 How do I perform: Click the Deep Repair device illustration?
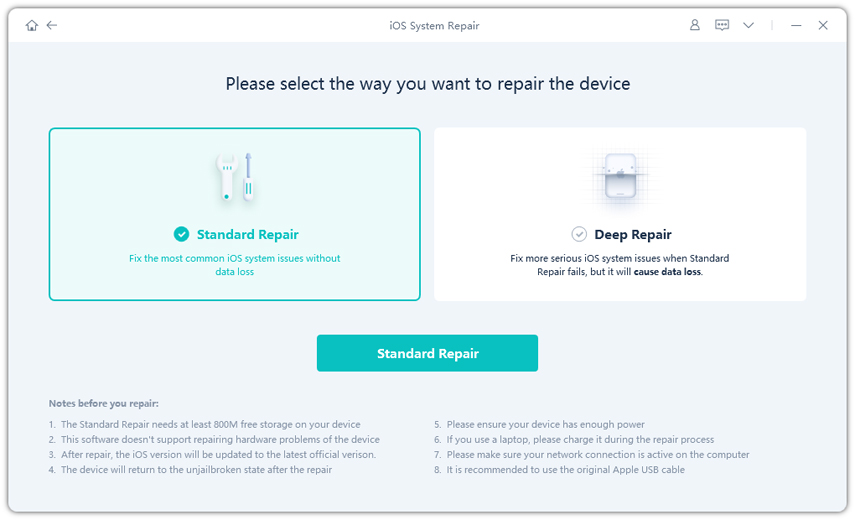click(x=620, y=177)
